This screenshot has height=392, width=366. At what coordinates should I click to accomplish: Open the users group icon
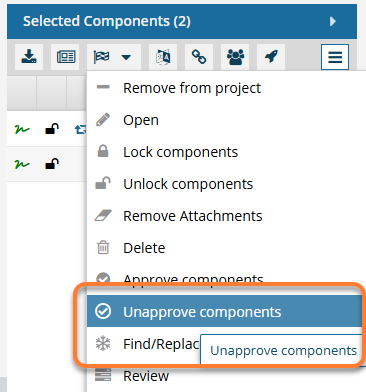[235, 57]
